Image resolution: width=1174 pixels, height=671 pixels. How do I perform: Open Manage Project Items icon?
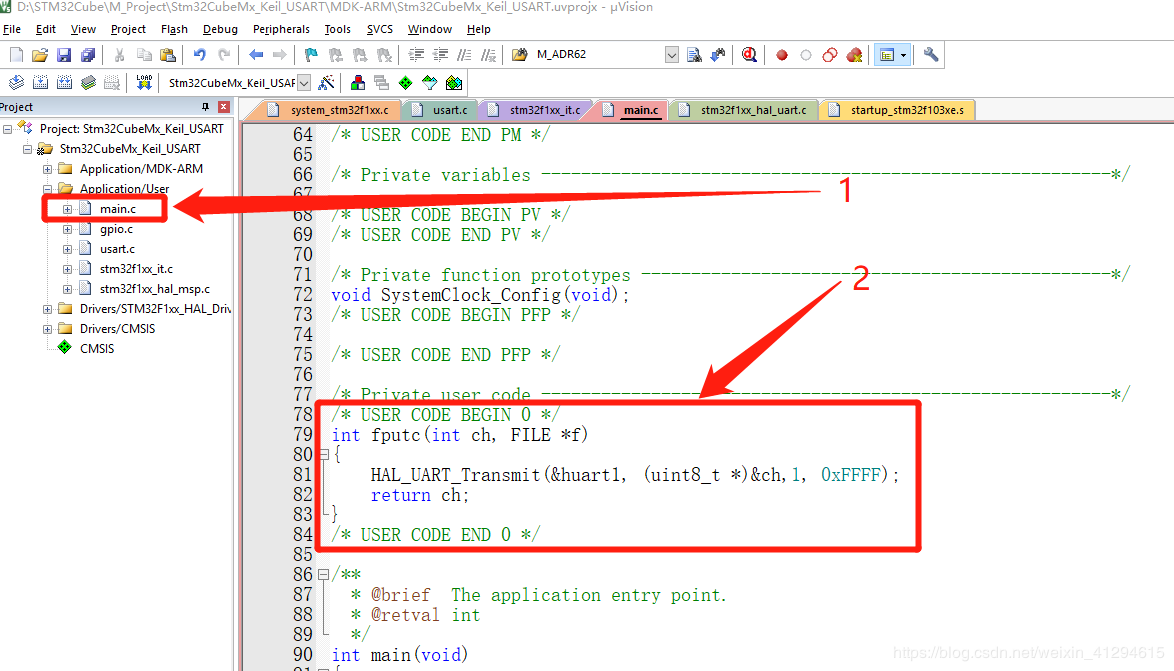(x=358, y=82)
